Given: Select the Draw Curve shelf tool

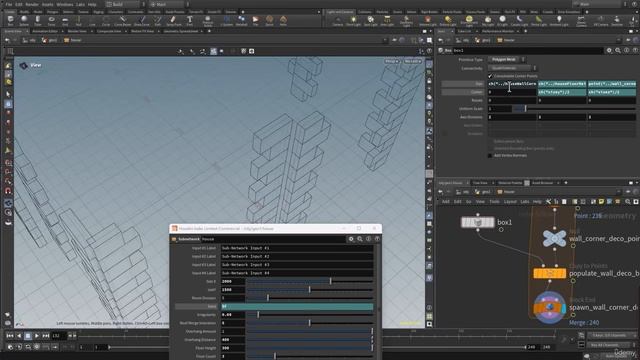Looking at the screenshot, I should 142,20.
